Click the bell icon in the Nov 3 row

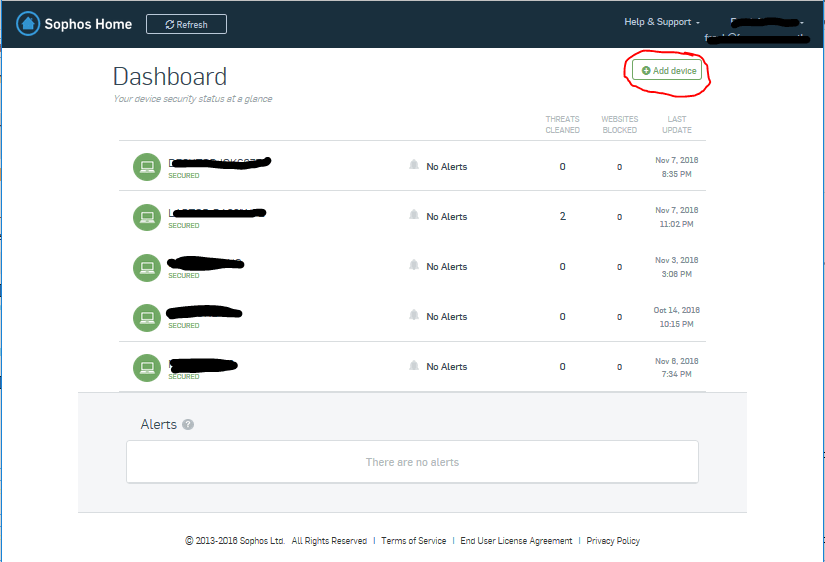(x=414, y=265)
